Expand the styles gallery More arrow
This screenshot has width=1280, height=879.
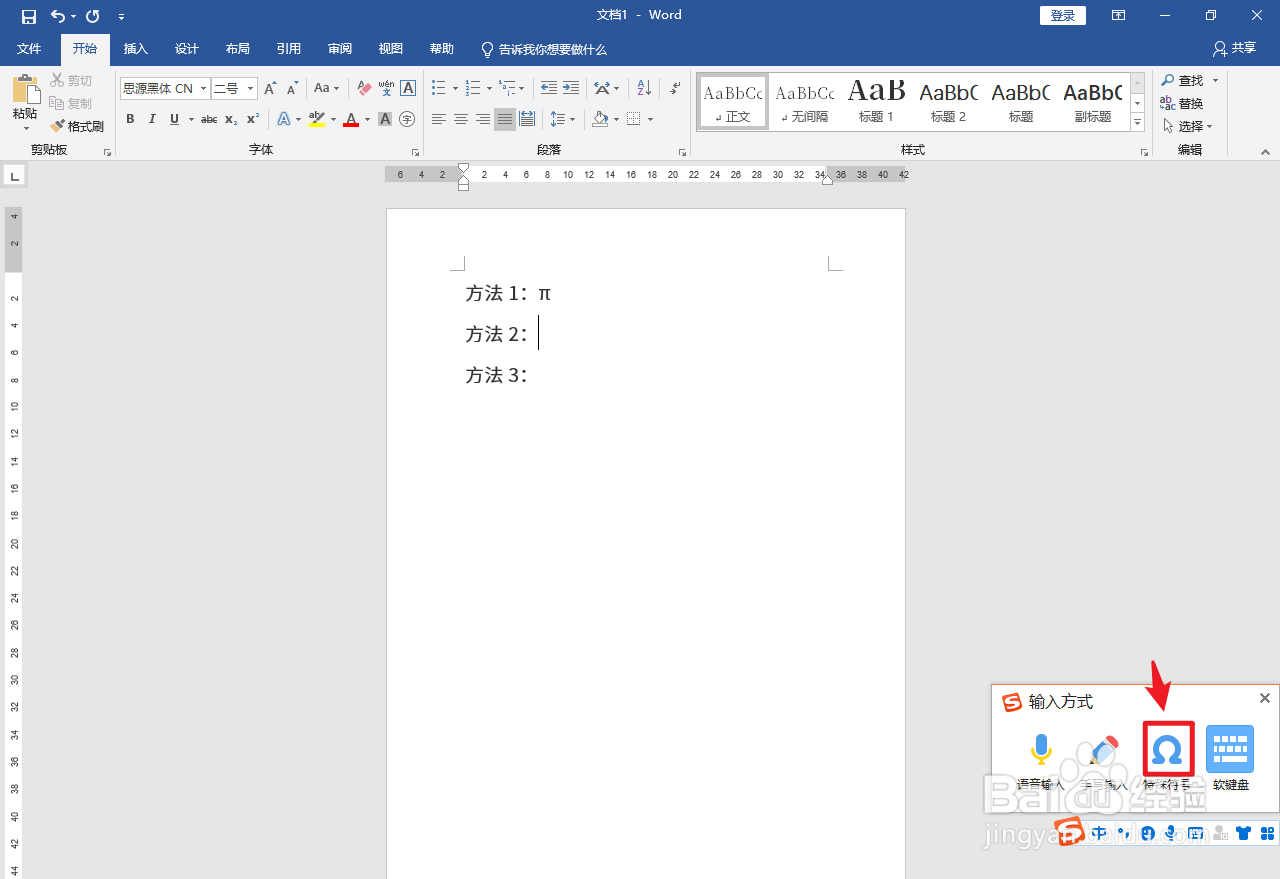pyautogui.click(x=1137, y=122)
